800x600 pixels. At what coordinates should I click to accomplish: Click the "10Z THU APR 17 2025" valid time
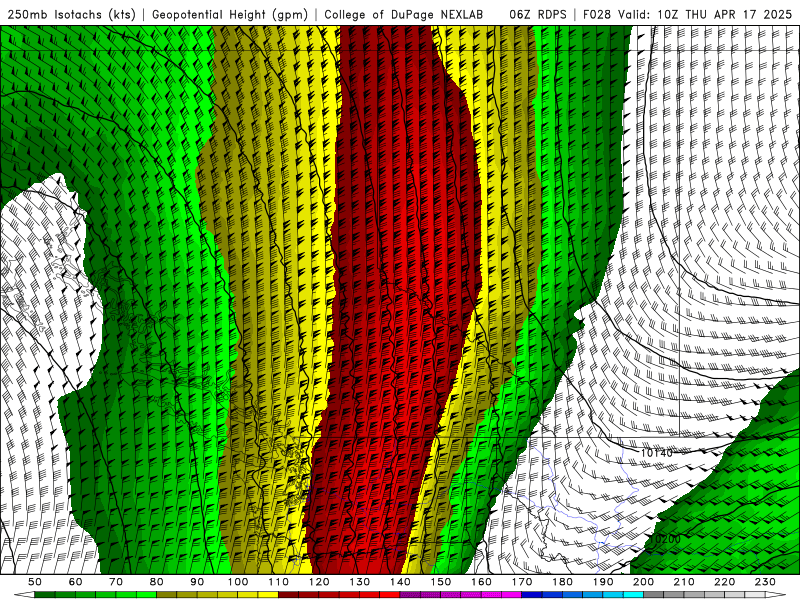pos(724,15)
